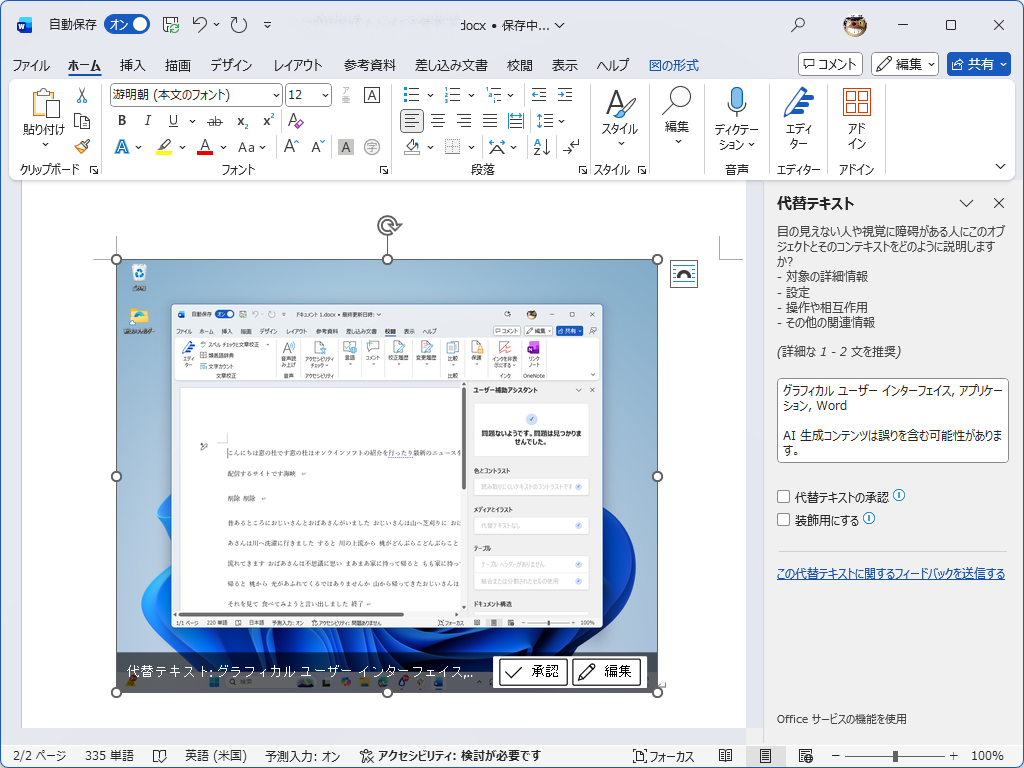
Task: Click the sort icon in the Paragraph group
Action: [x=541, y=147]
